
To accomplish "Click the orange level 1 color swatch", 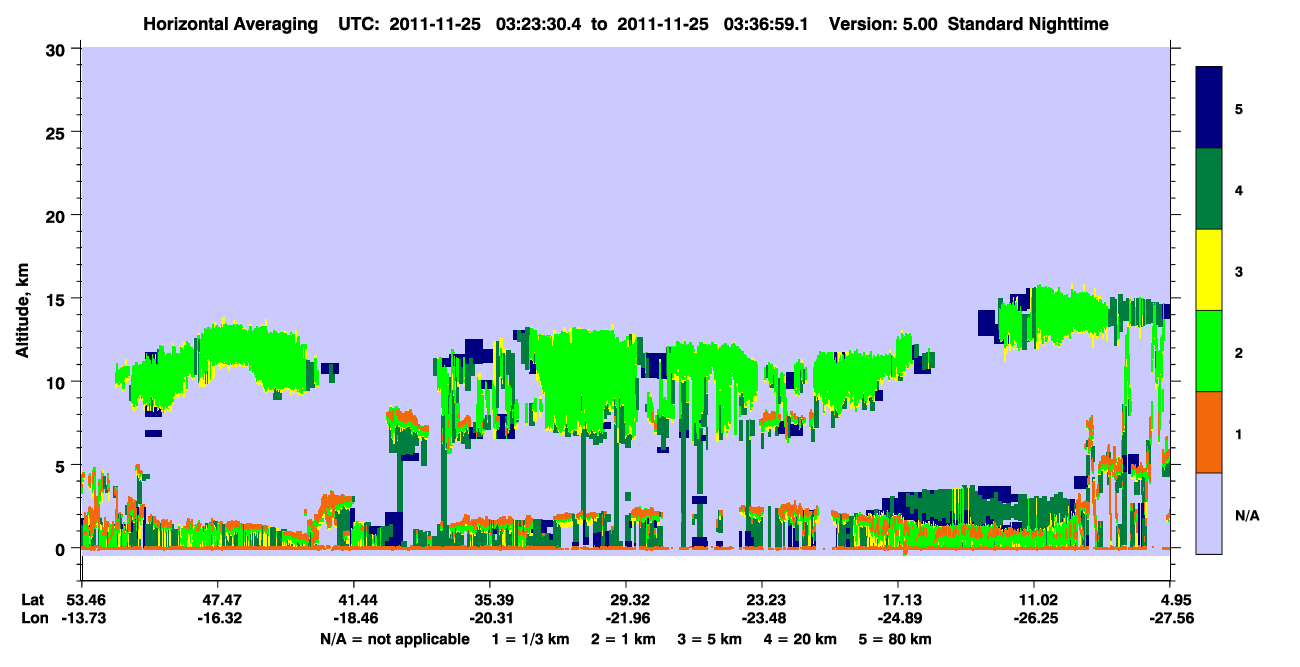I will click(x=1209, y=432).
